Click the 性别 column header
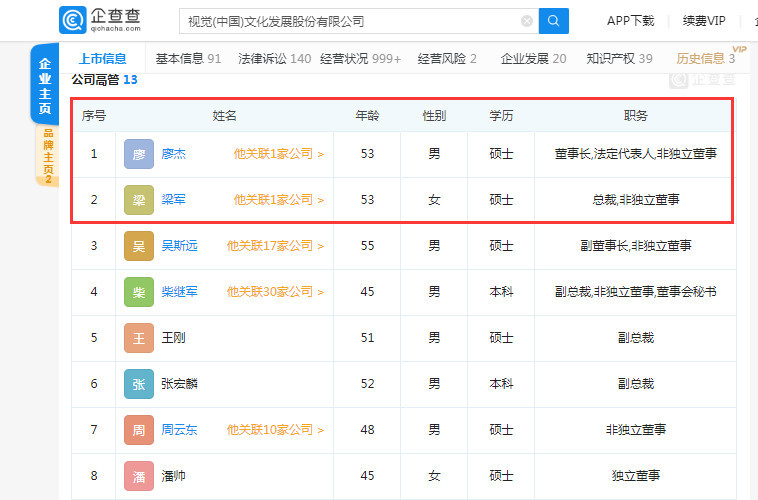Viewport: 758px width, 500px height. pos(434,116)
